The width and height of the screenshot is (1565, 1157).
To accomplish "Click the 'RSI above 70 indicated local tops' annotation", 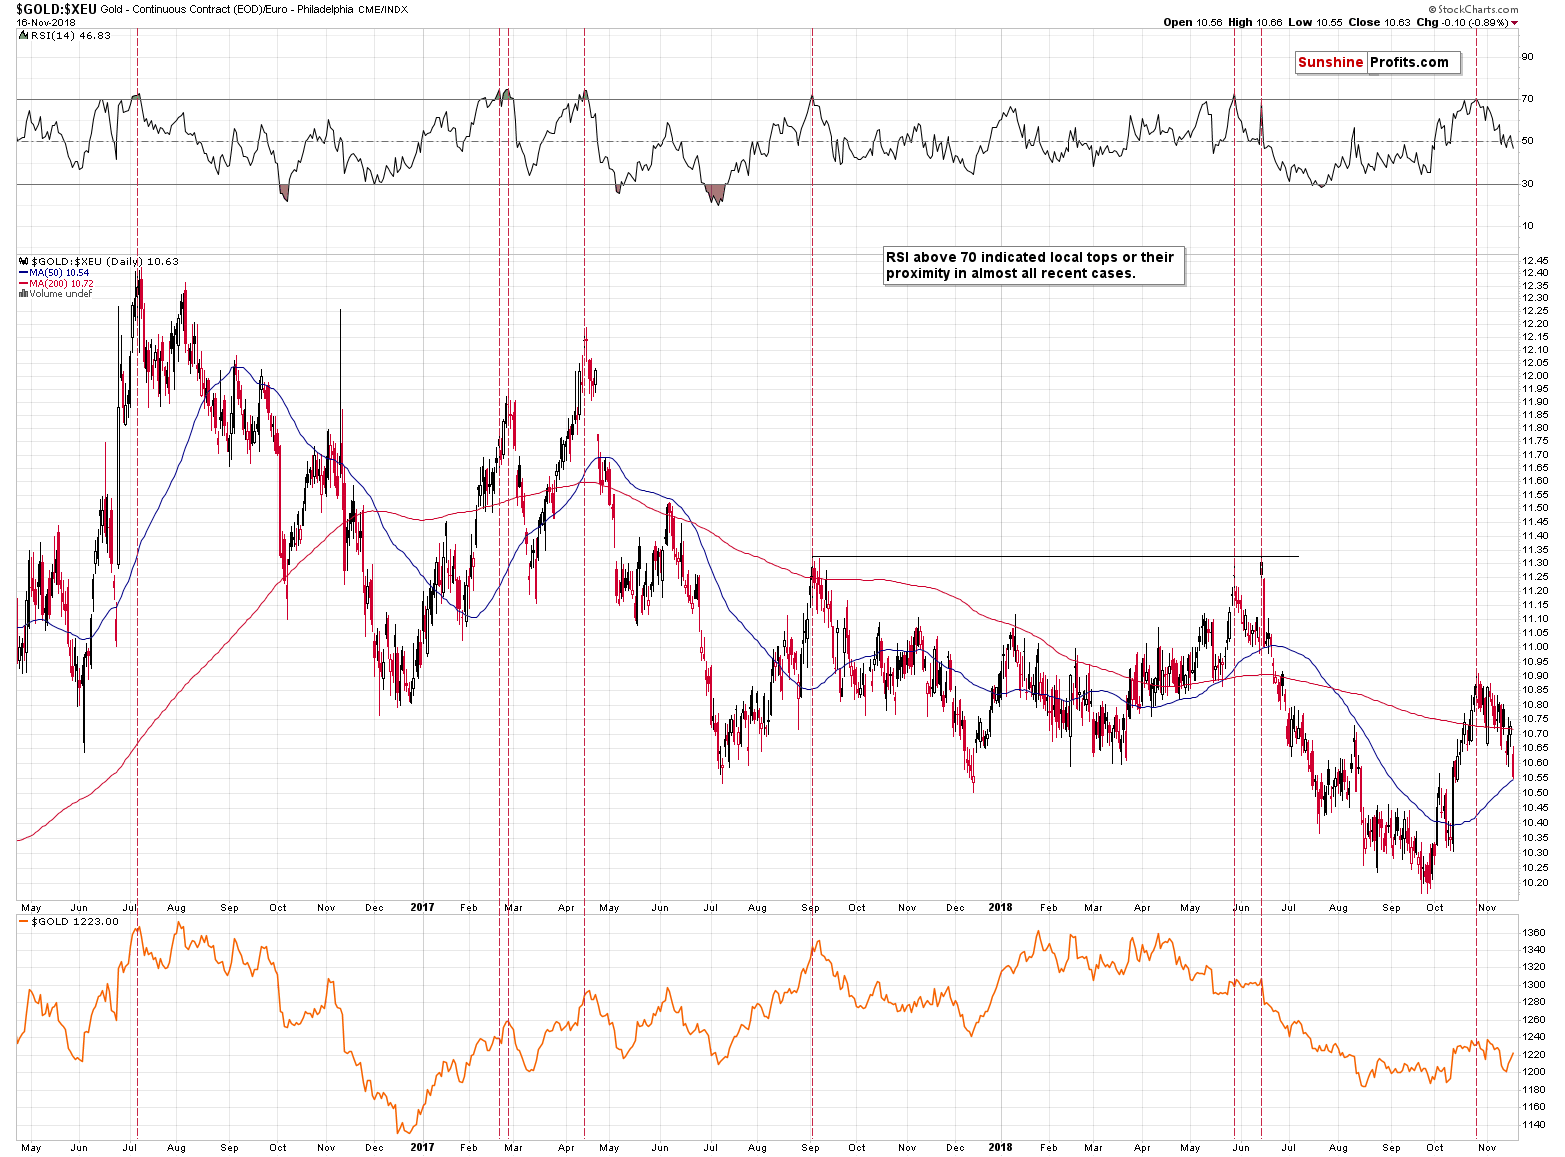I will [1034, 265].
